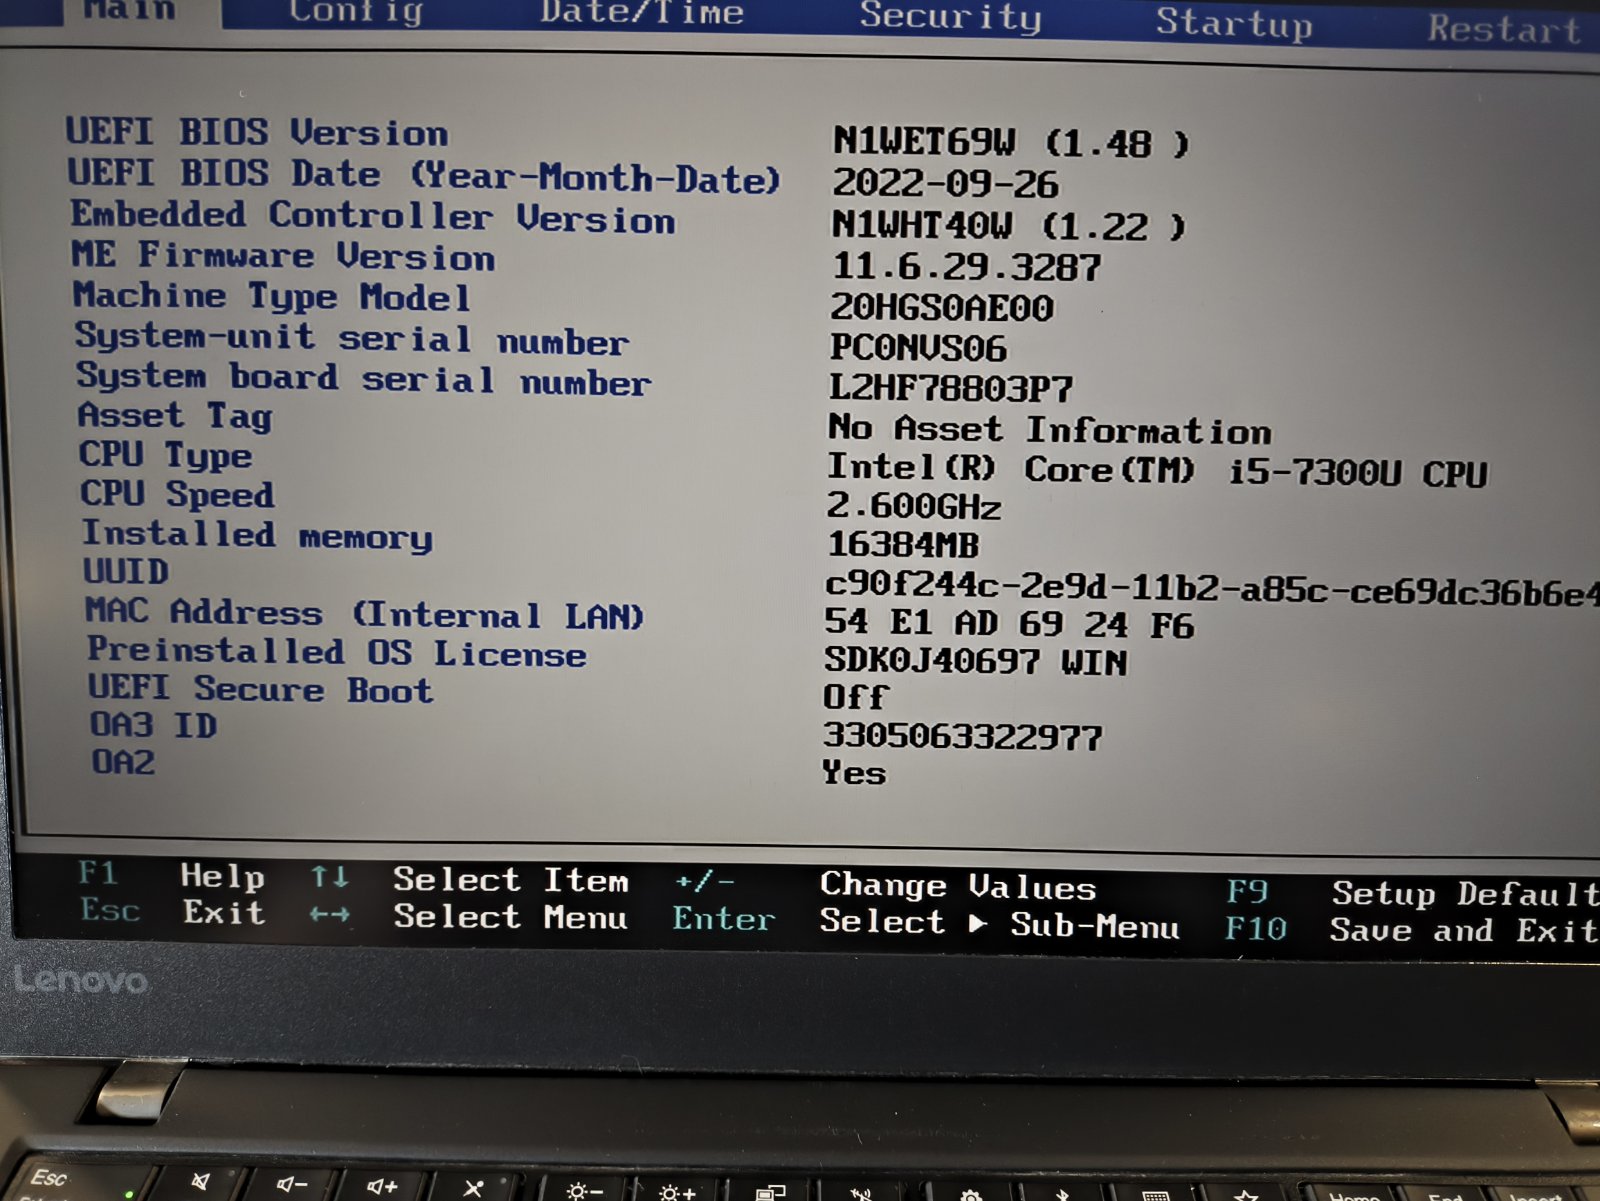The height and width of the screenshot is (1201, 1600).
Task: Click the BIOS date value 2022-09-26
Action: click(945, 184)
